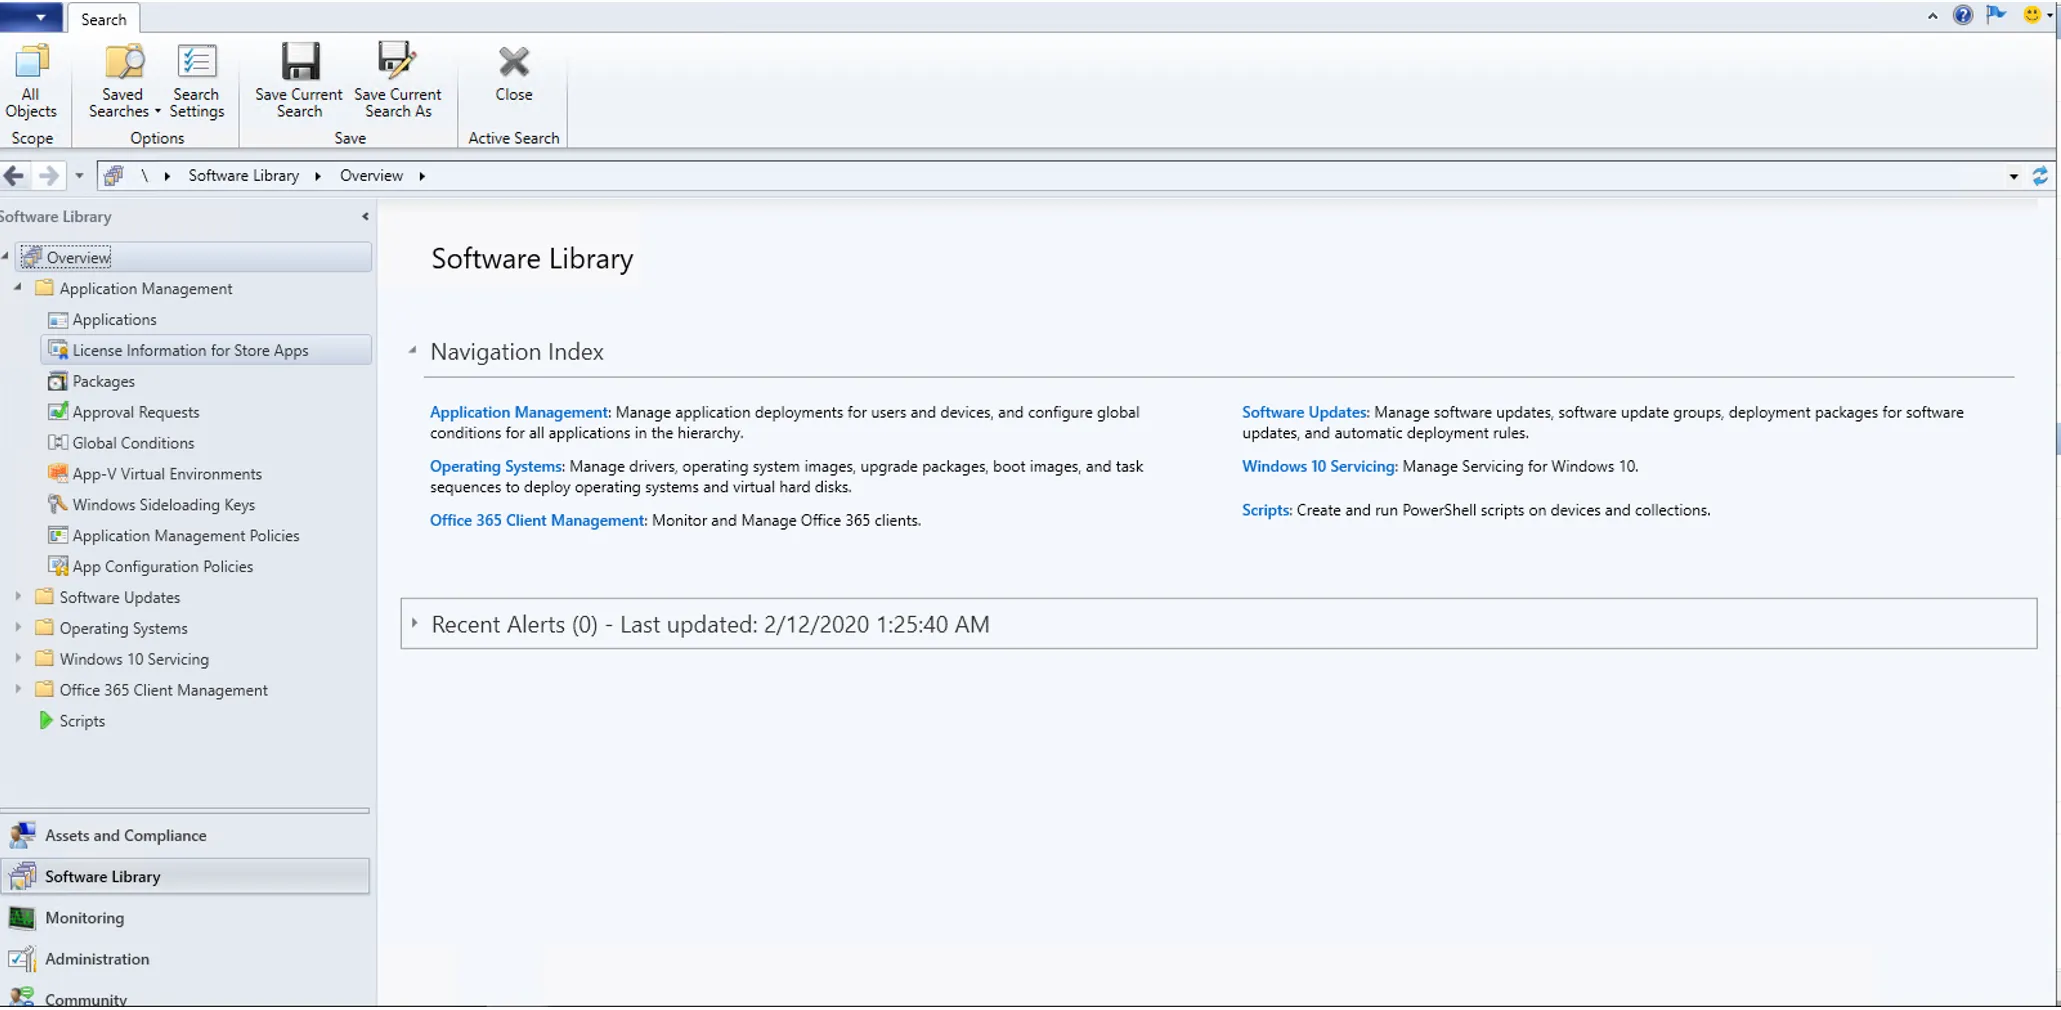Collapse the Navigation Index section

412,351
